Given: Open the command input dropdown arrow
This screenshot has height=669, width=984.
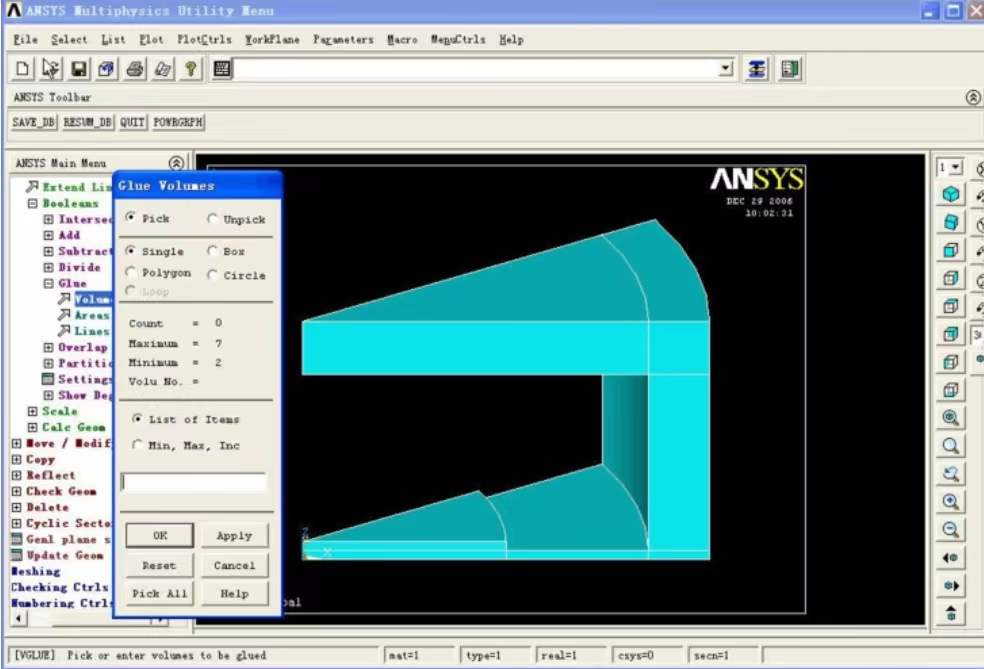Looking at the screenshot, I should (726, 69).
